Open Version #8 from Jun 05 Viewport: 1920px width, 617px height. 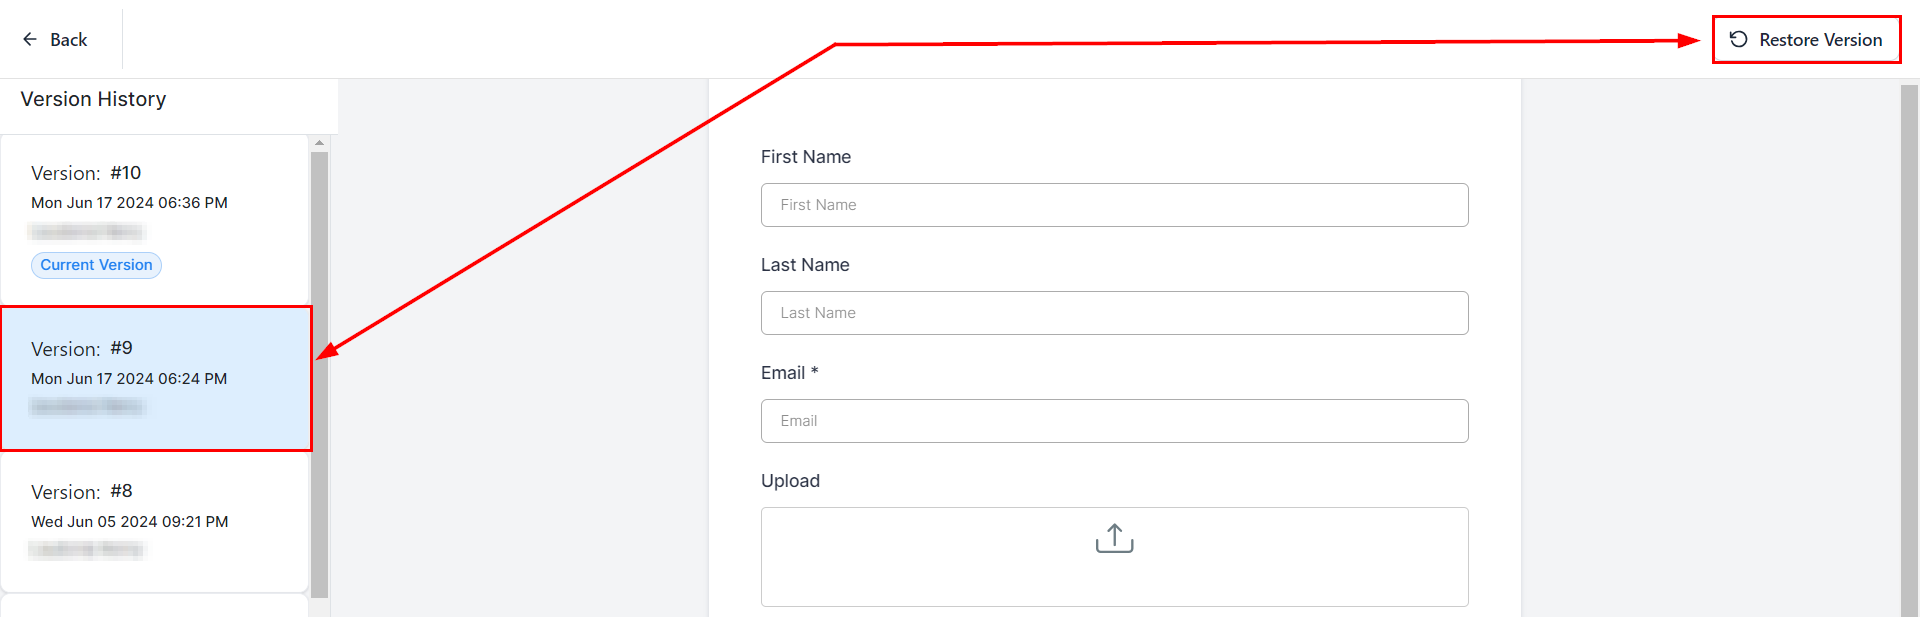155,520
